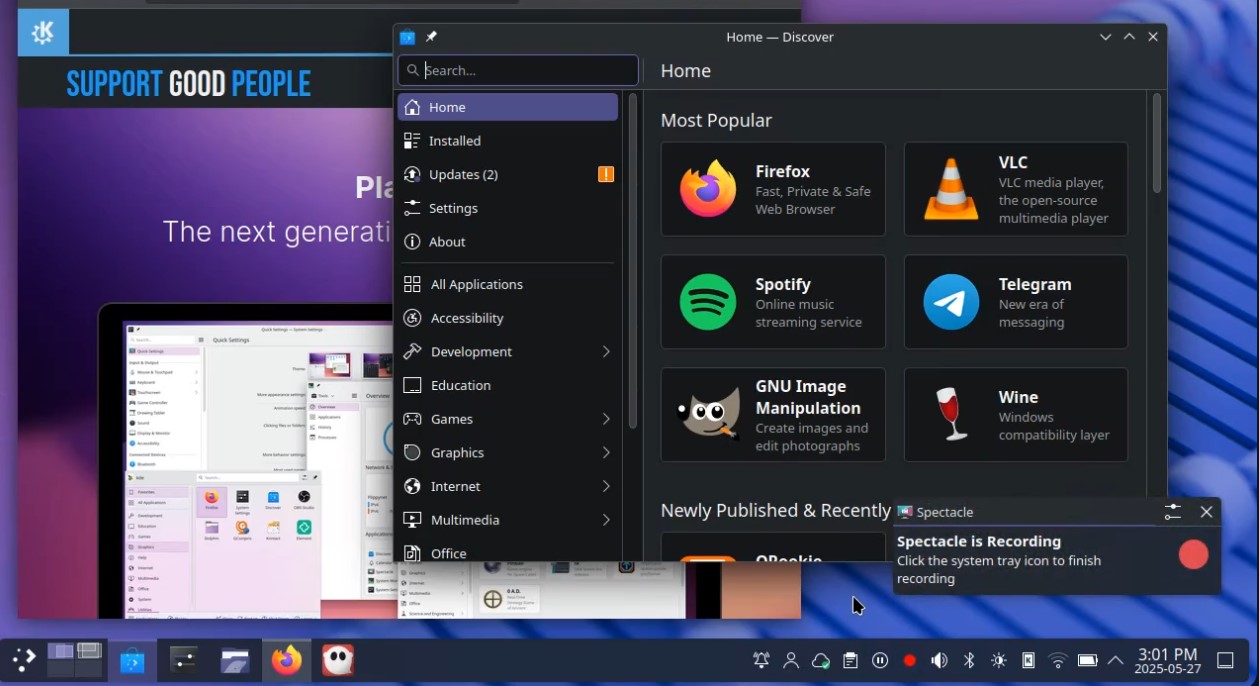Expand the Internet category chevron
Screen dimensions: 1259x686
coord(607,486)
